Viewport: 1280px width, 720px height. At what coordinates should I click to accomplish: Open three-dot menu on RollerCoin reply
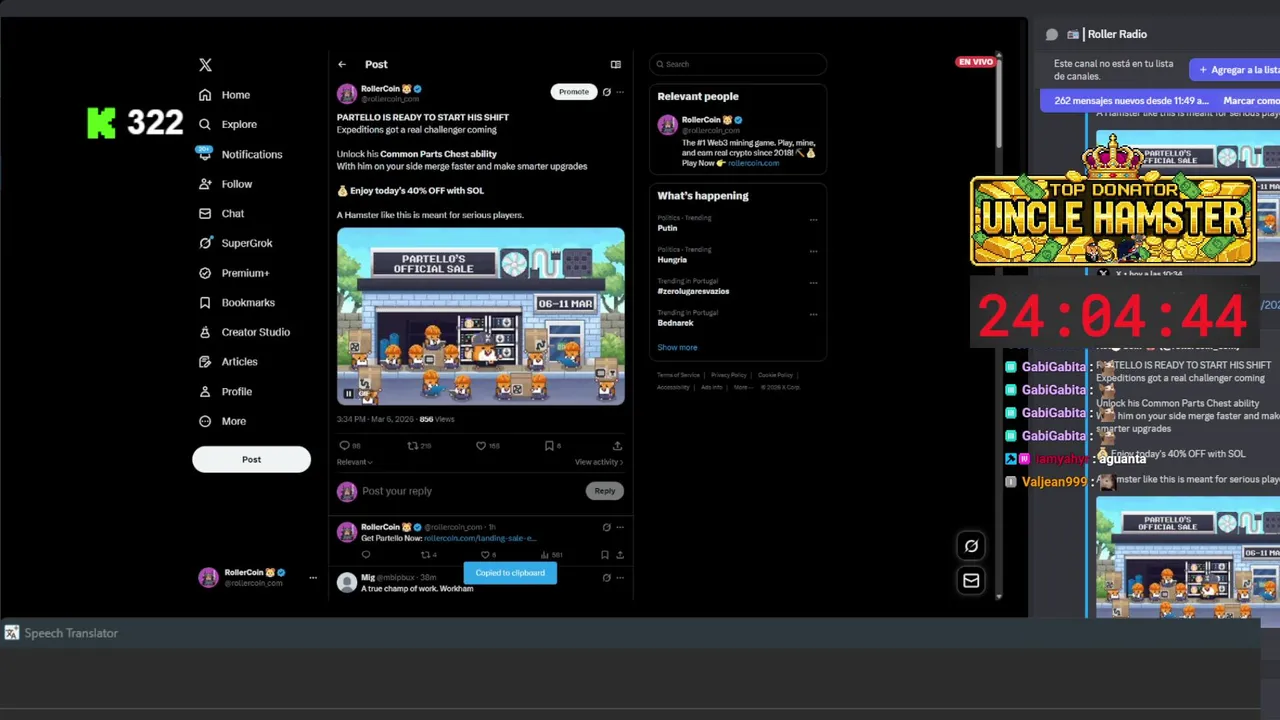tap(620, 527)
